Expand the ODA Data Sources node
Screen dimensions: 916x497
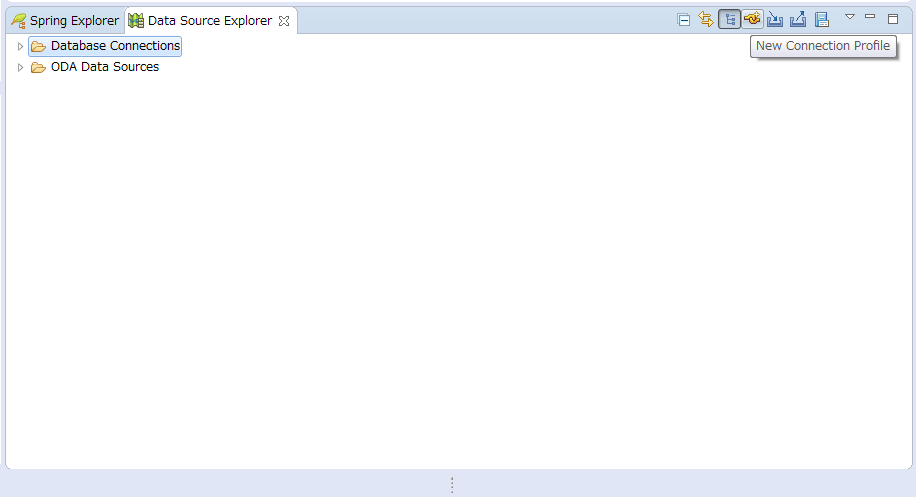20,68
